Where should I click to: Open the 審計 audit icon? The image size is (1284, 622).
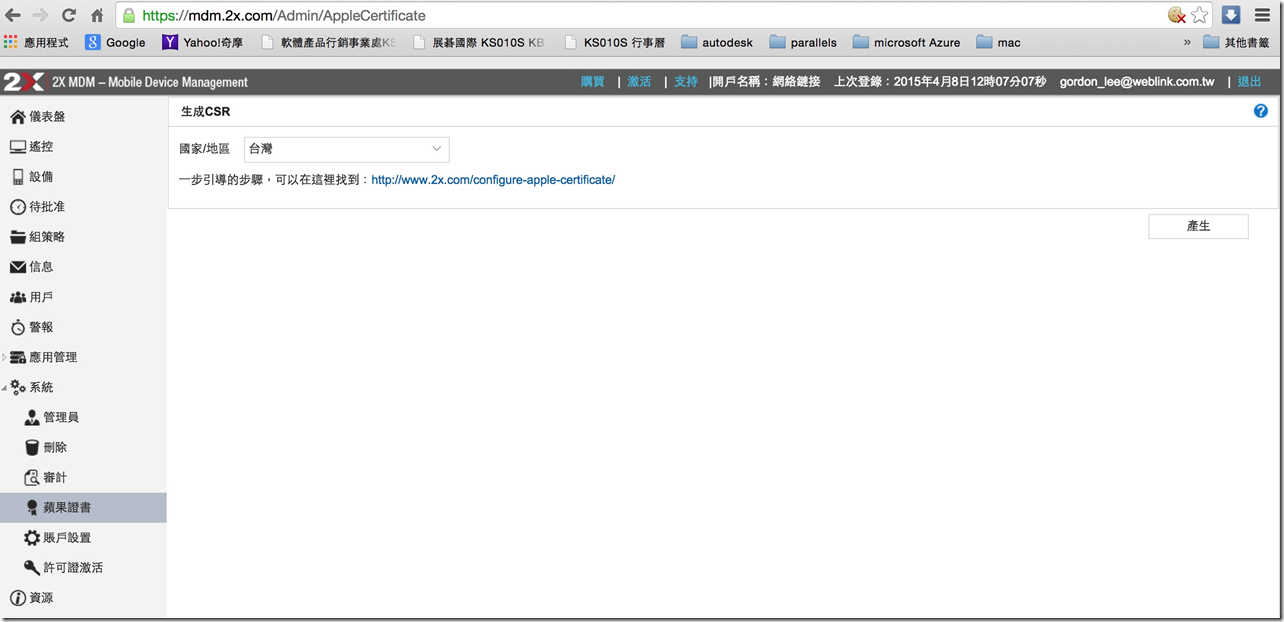[32, 477]
